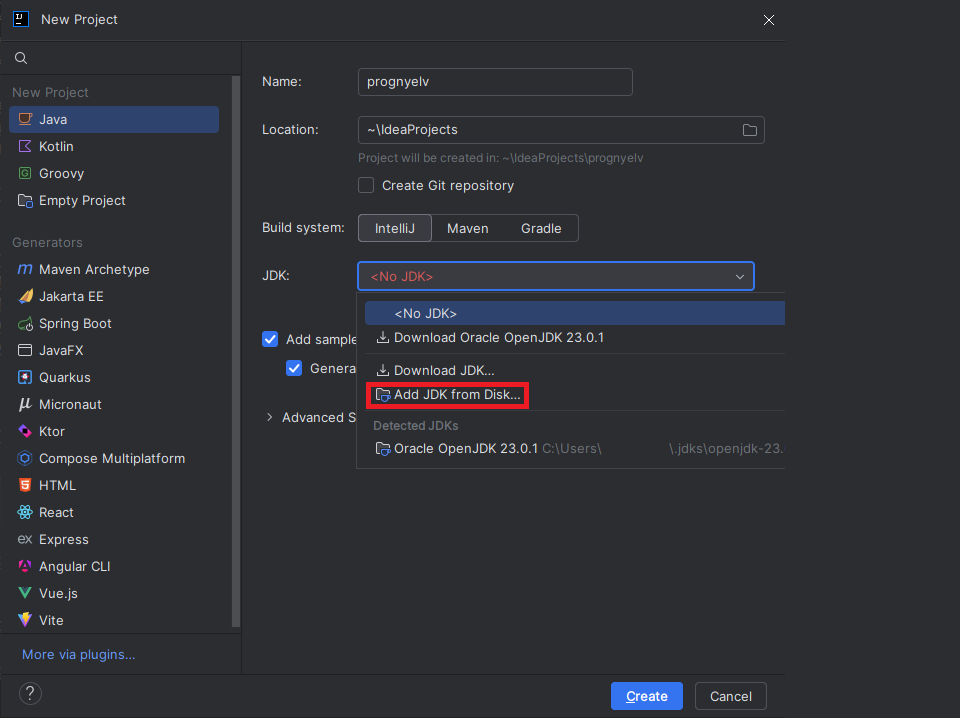
Task: Select Kotlin project type
Action: 114,146
